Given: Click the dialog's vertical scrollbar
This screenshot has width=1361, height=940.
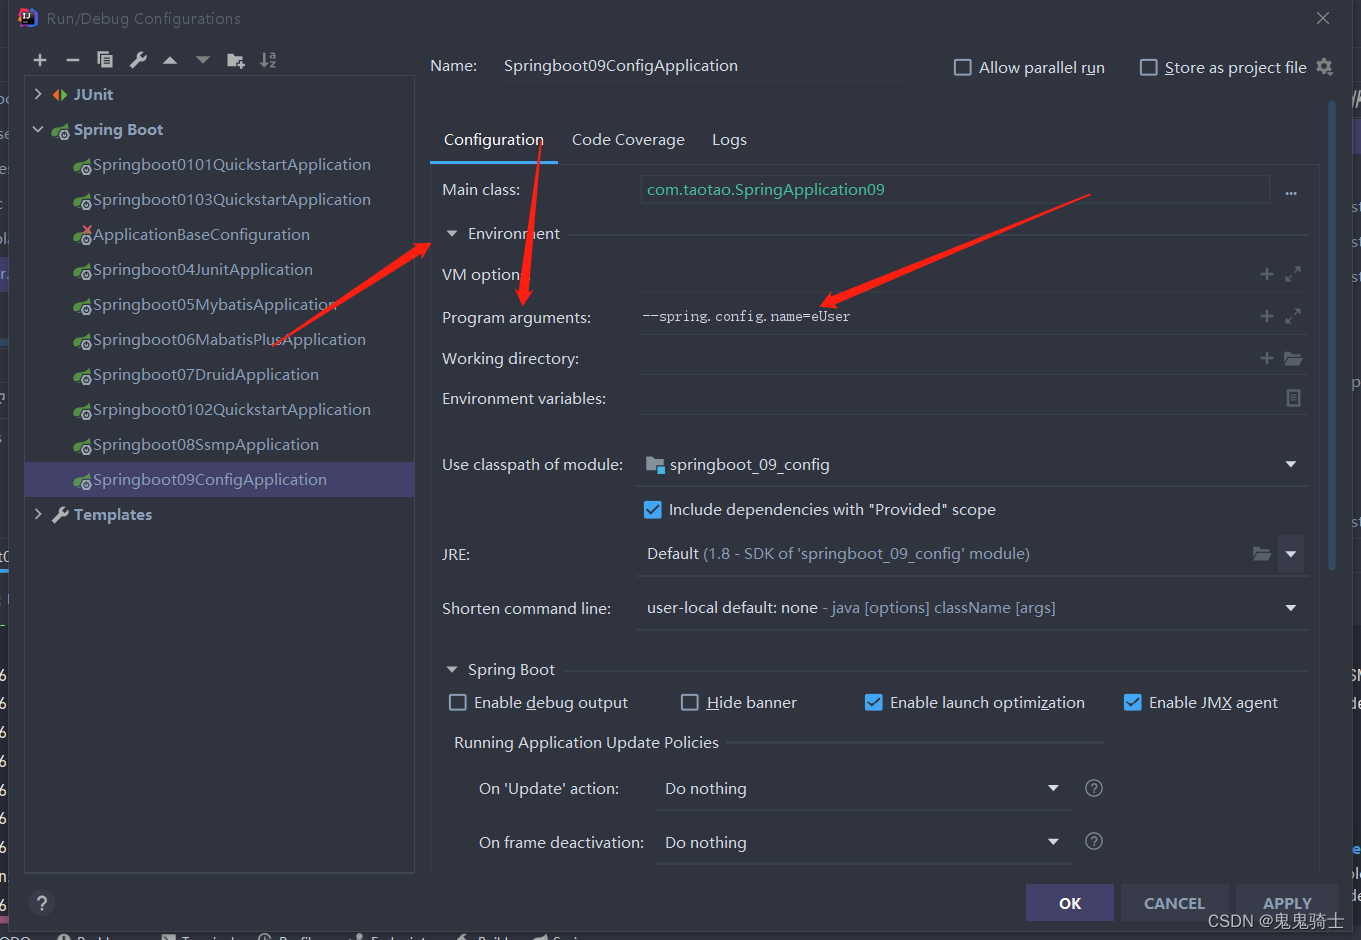Looking at the screenshot, I should (1332, 335).
